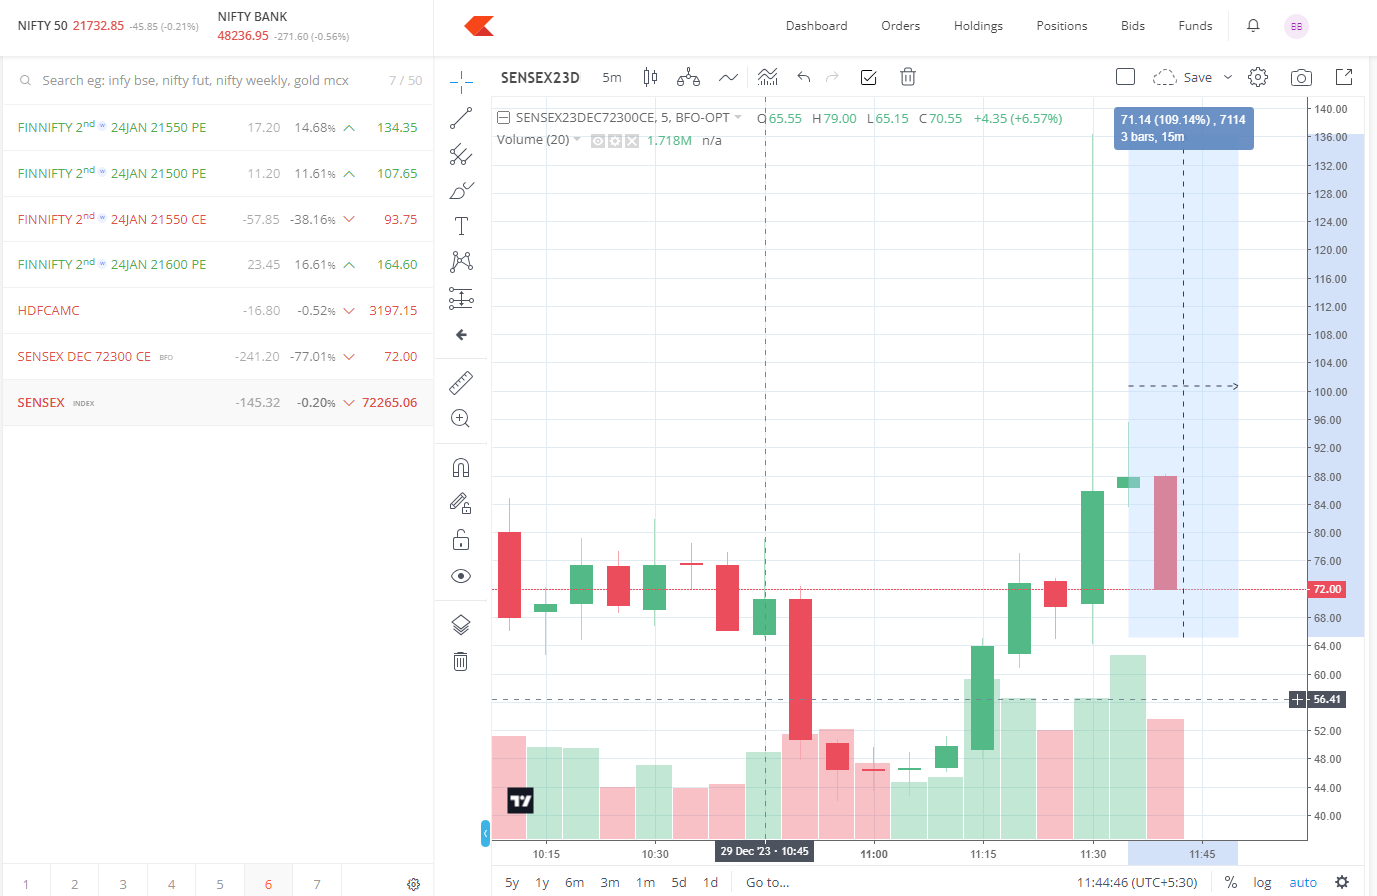Open notifications bell icon
This screenshot has width=1377, height=896.
pos(1253,26)
